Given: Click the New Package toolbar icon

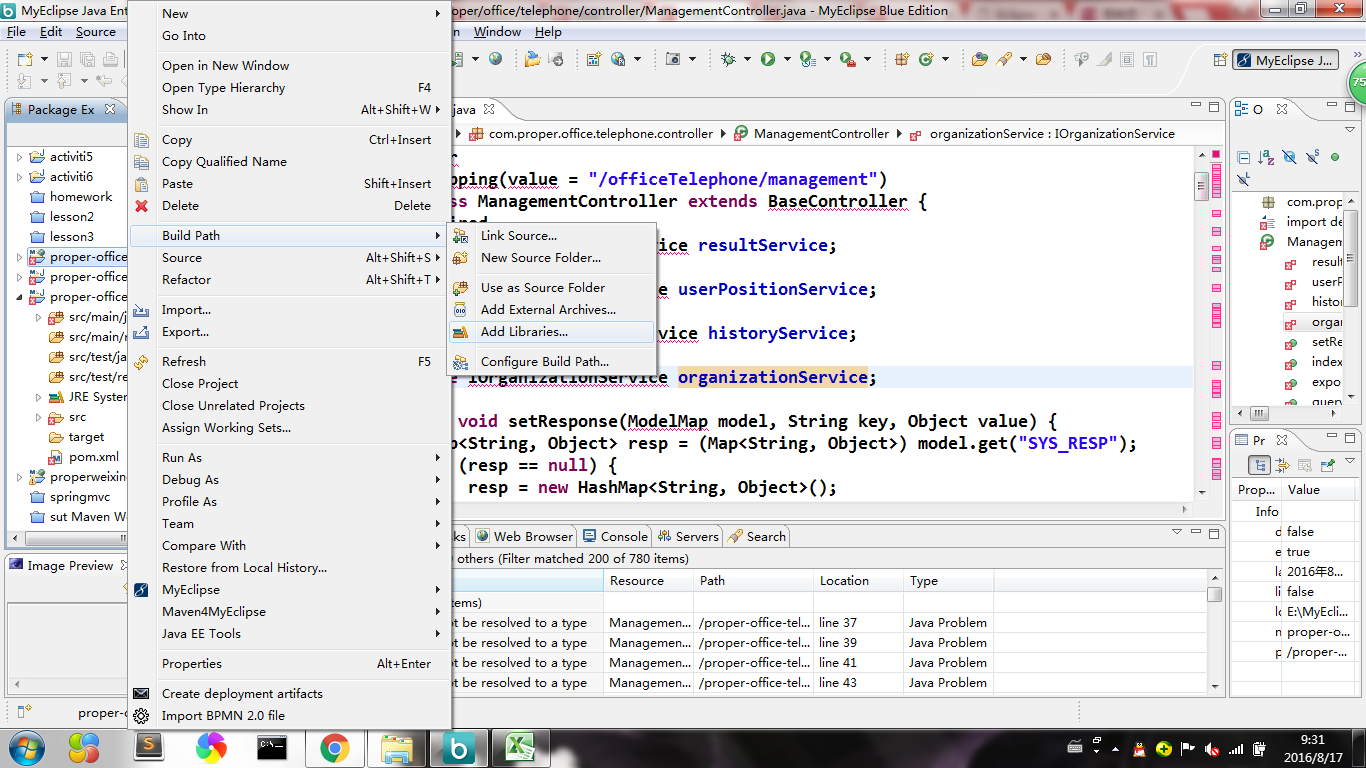Looking at the screenshot, I should tap(903, 59).
